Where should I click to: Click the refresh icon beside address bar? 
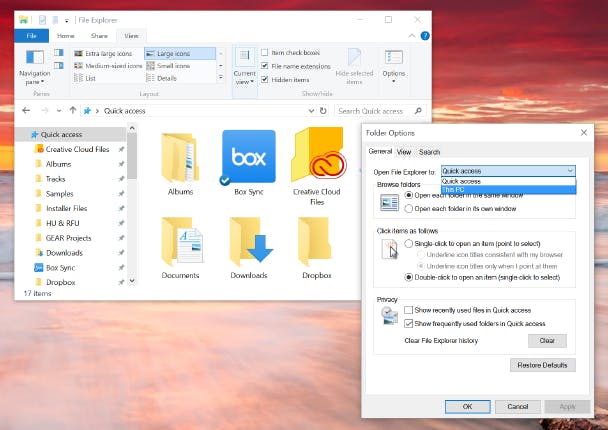323,111
